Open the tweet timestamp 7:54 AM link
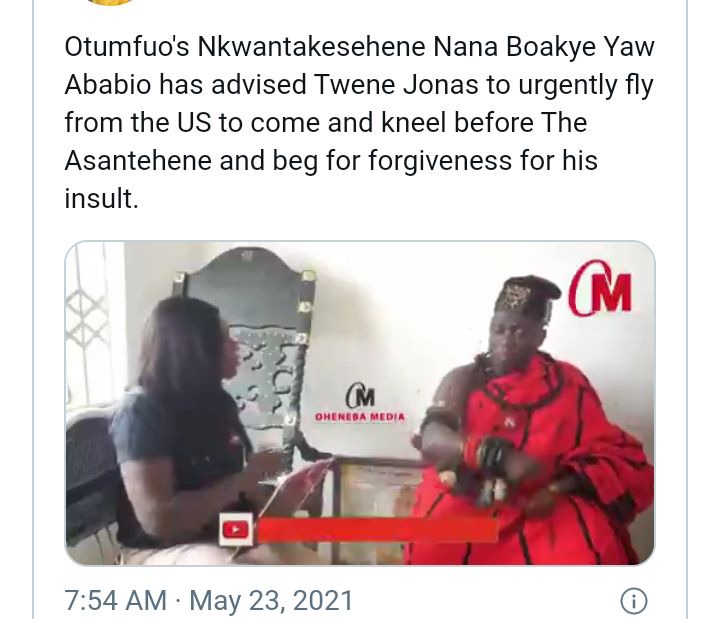 pos(115,601)
